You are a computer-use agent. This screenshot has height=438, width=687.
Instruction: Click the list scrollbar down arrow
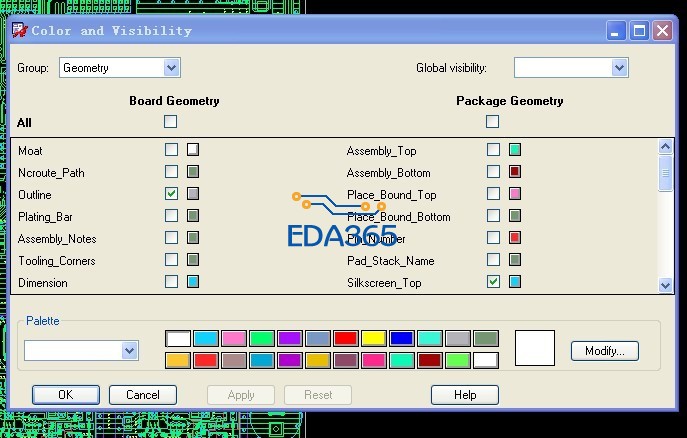(x=666, y=285)
